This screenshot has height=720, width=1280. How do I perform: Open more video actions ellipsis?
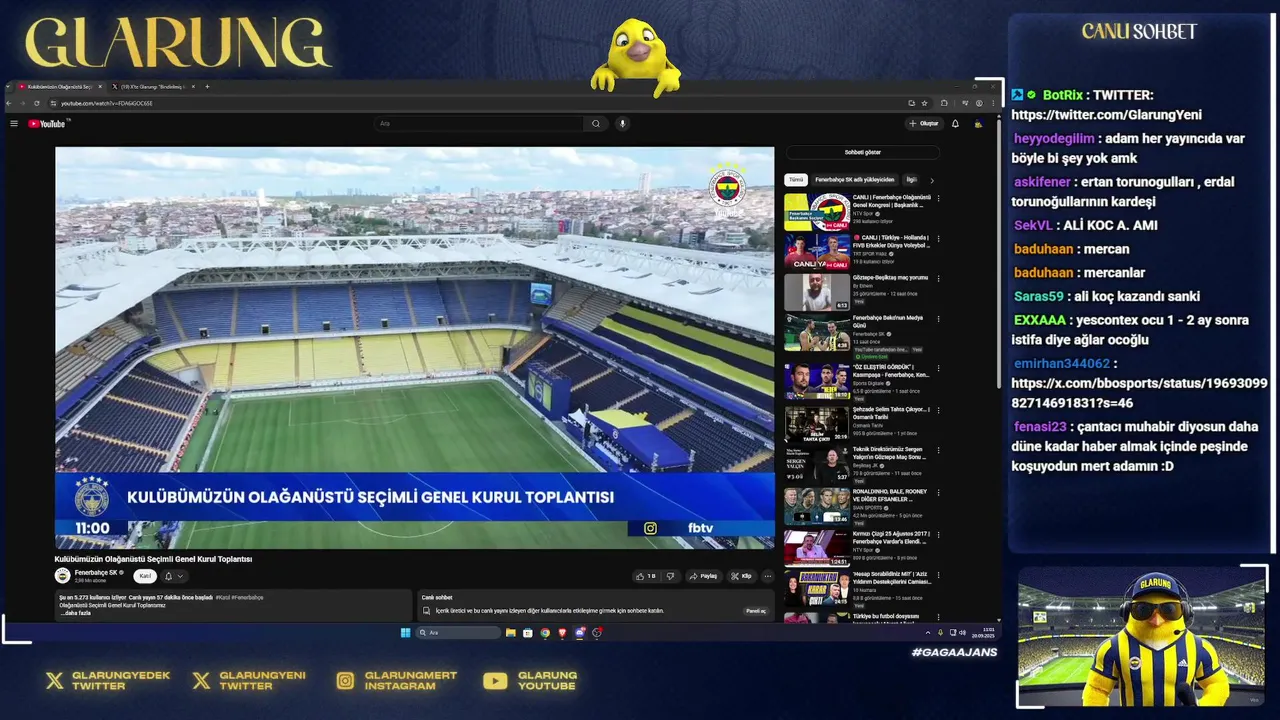pyautogui.click(x=767, y=576)
